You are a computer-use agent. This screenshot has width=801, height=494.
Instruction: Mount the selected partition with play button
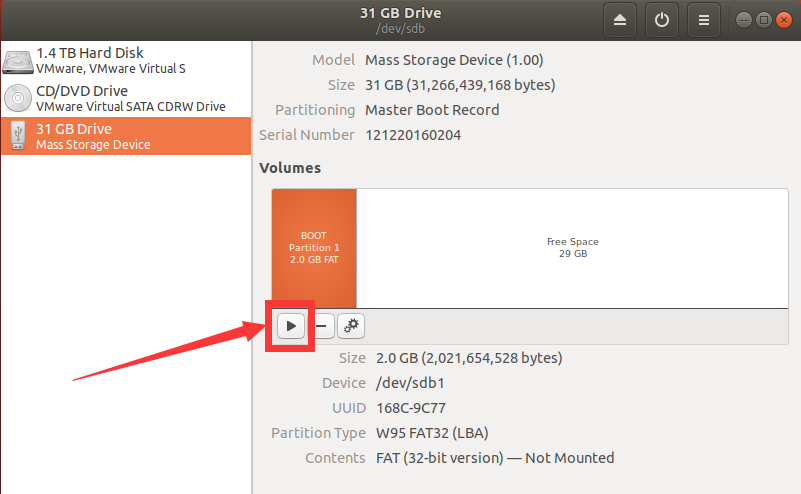click(x=291, y=326)
